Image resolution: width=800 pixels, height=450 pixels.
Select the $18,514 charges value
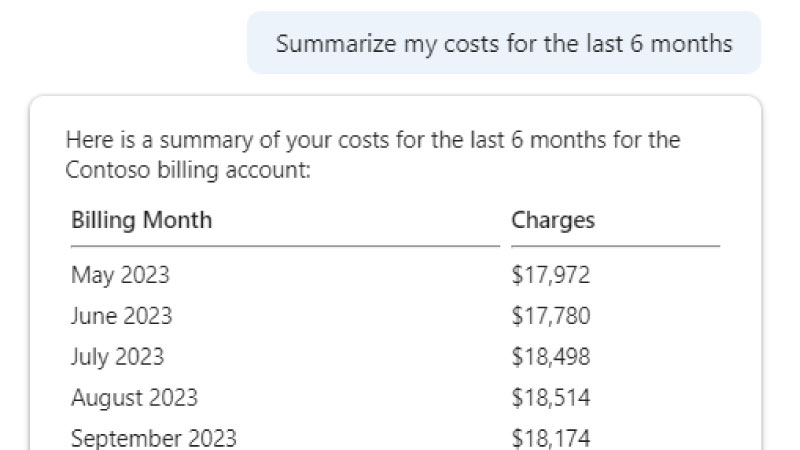click(551, 397)
